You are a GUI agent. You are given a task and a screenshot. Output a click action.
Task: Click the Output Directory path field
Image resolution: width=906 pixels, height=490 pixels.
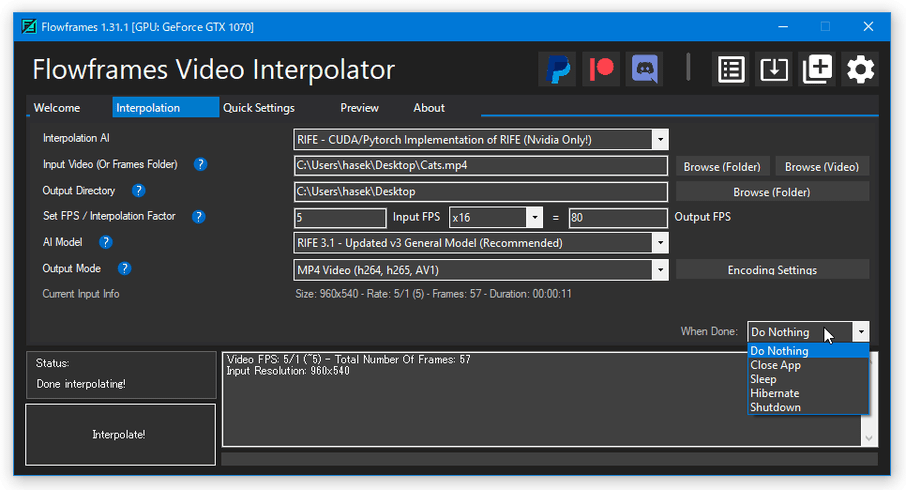[x=481, y=191]
